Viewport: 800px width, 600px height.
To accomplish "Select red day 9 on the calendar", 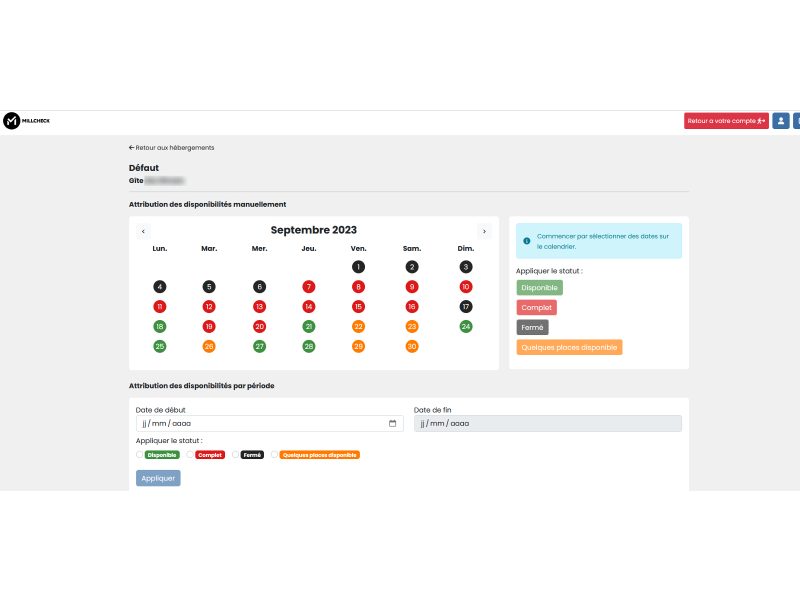I will point(412,287).
